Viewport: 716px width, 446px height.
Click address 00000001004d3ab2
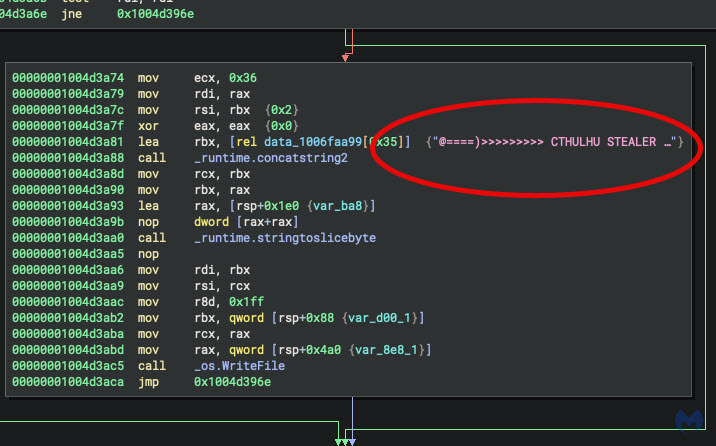(68, 318)
